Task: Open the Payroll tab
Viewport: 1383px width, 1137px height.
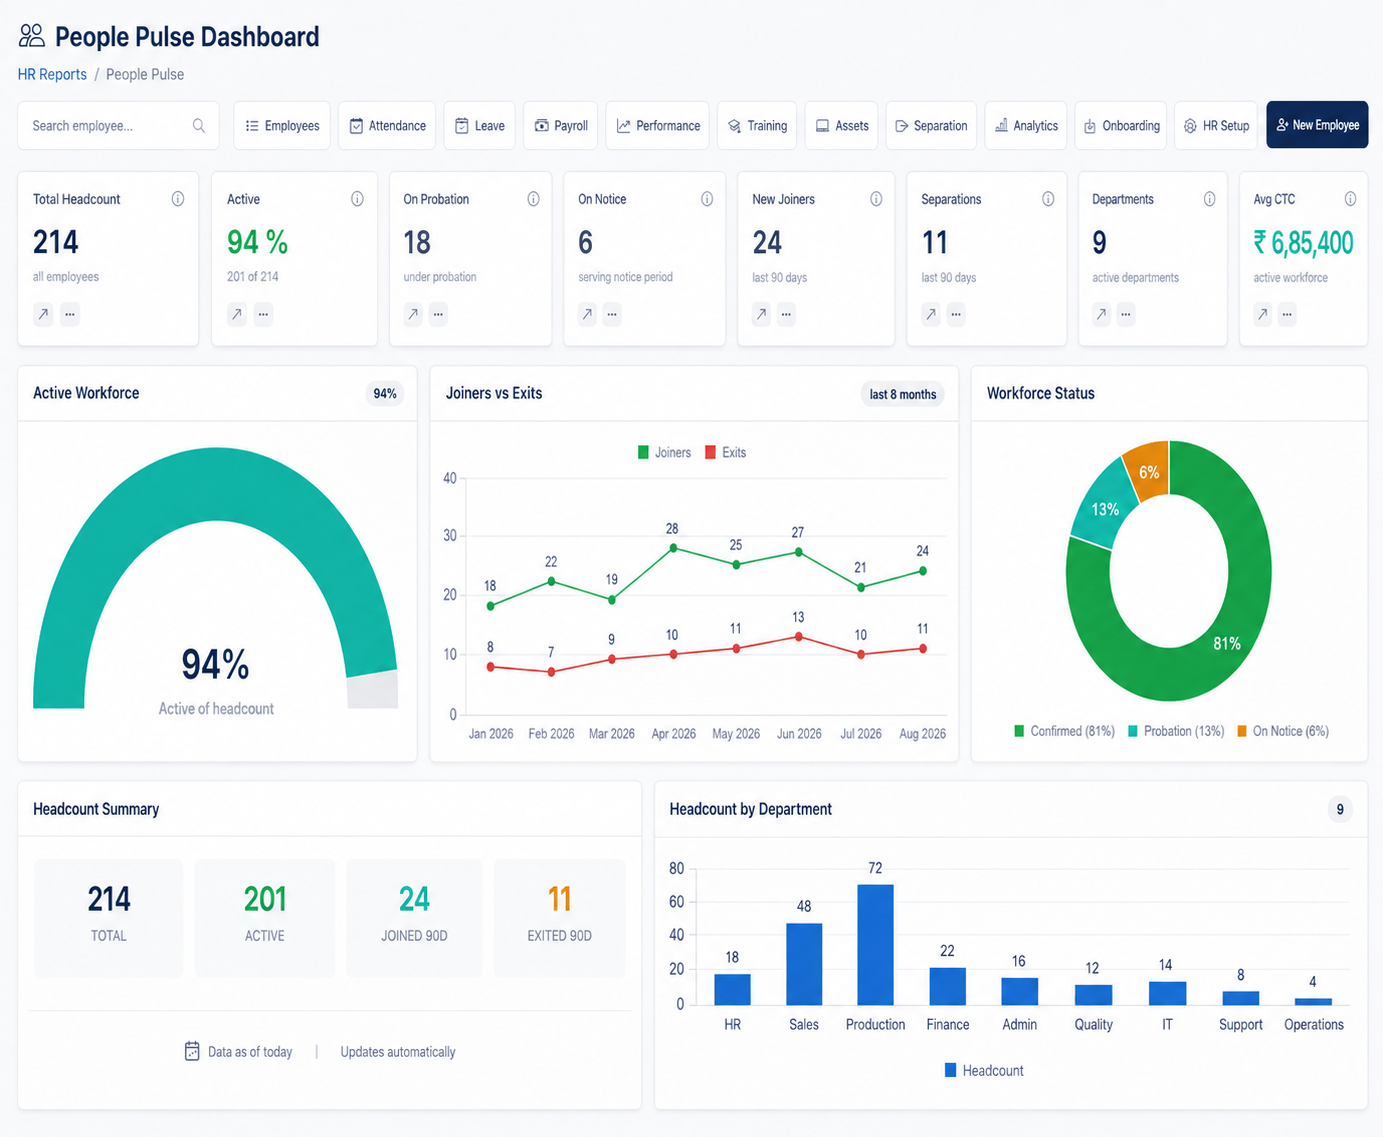Action: click(561, 126)
